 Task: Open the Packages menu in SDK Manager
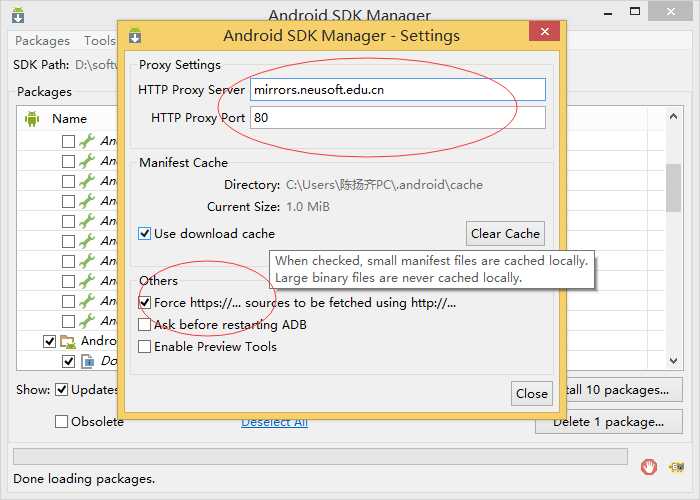click(42, 41)
